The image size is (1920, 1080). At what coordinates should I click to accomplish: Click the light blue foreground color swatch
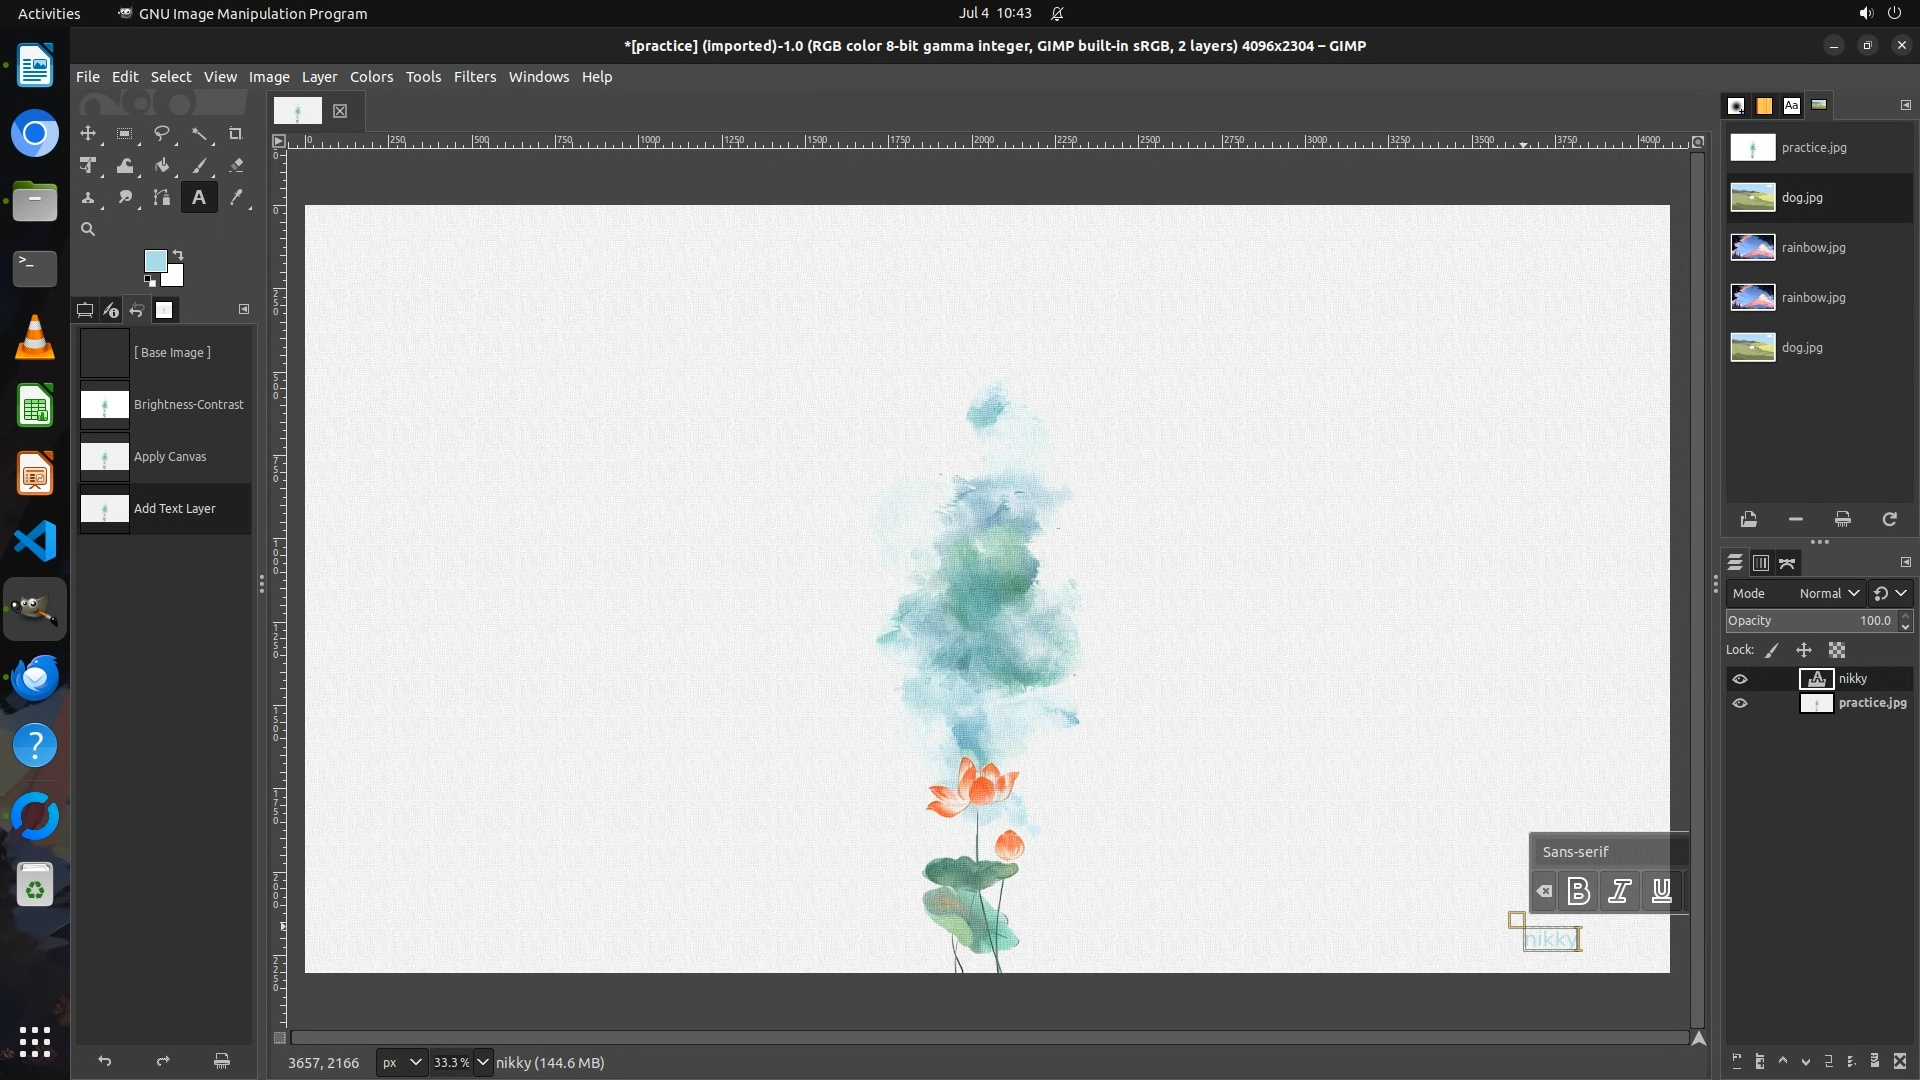[154, 260]
